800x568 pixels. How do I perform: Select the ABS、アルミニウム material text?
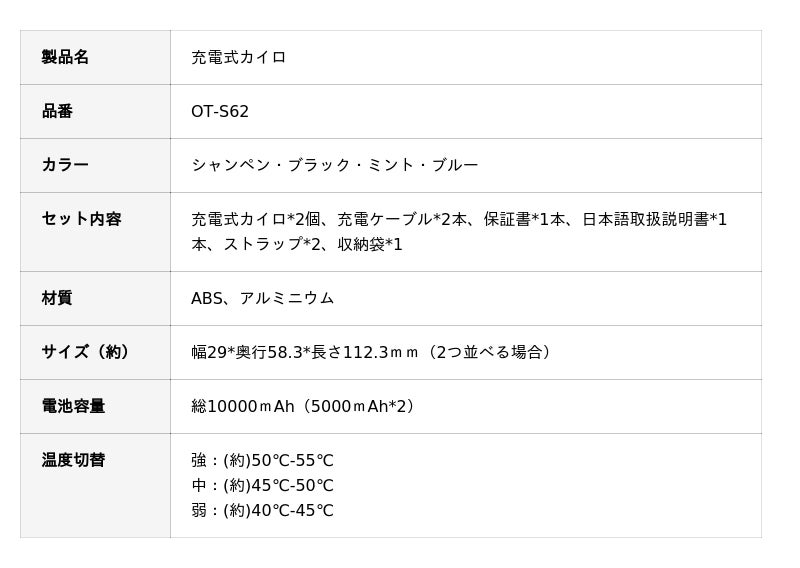tap(262, 298)
